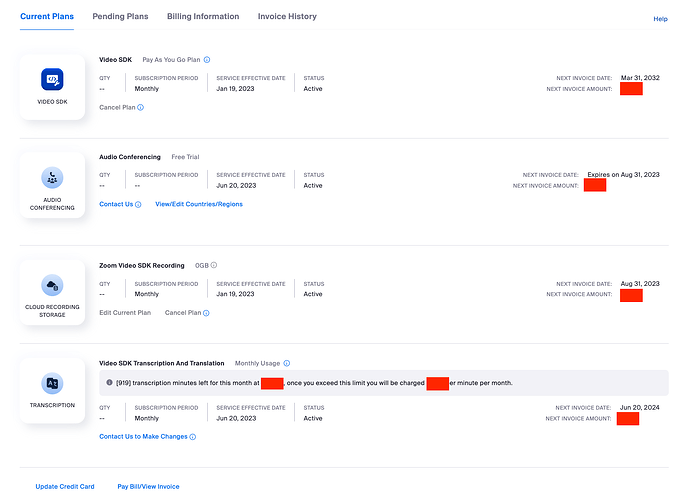
Task: Open the Help link
Action: [660, 19]
